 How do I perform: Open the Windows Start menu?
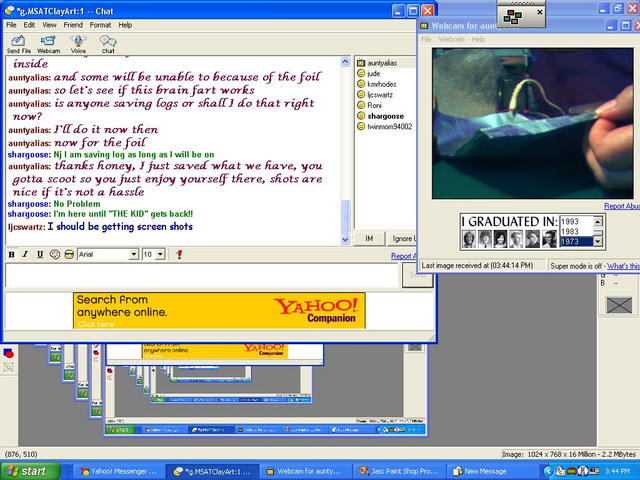click(x=30, y=471)
